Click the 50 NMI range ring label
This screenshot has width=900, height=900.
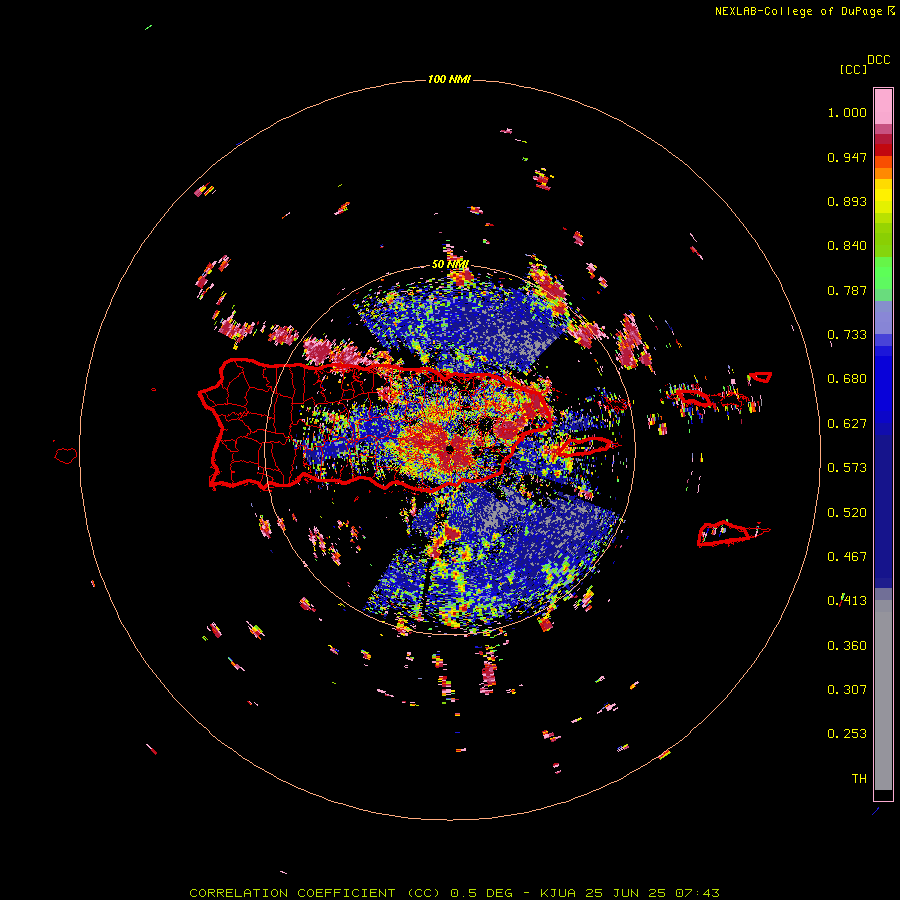(x=450, y=265)
